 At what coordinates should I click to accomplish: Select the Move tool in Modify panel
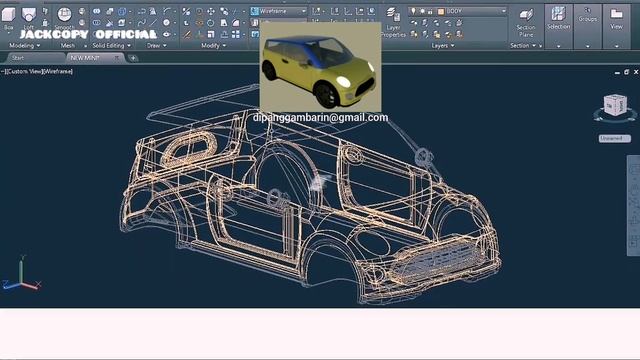coord(211,11)
